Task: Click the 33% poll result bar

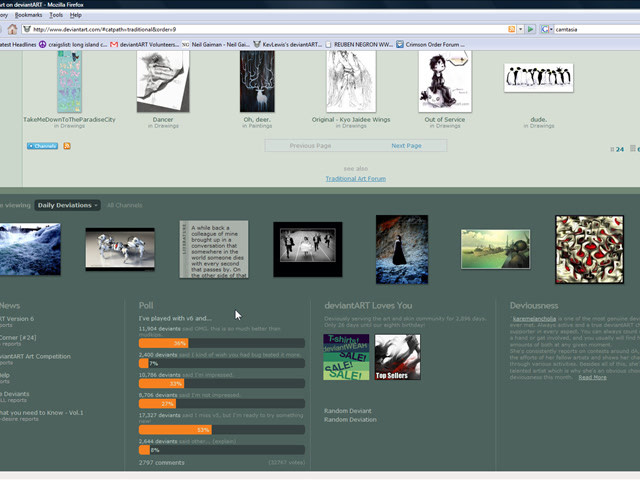Action: pos(222,383)
